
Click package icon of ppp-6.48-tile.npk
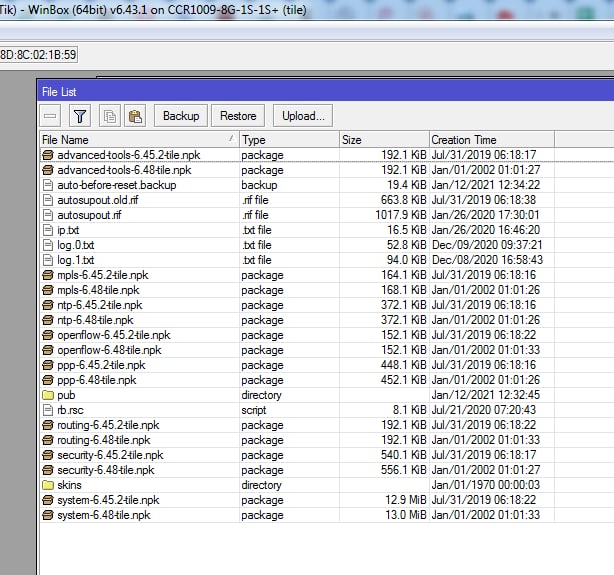[48, 380]
